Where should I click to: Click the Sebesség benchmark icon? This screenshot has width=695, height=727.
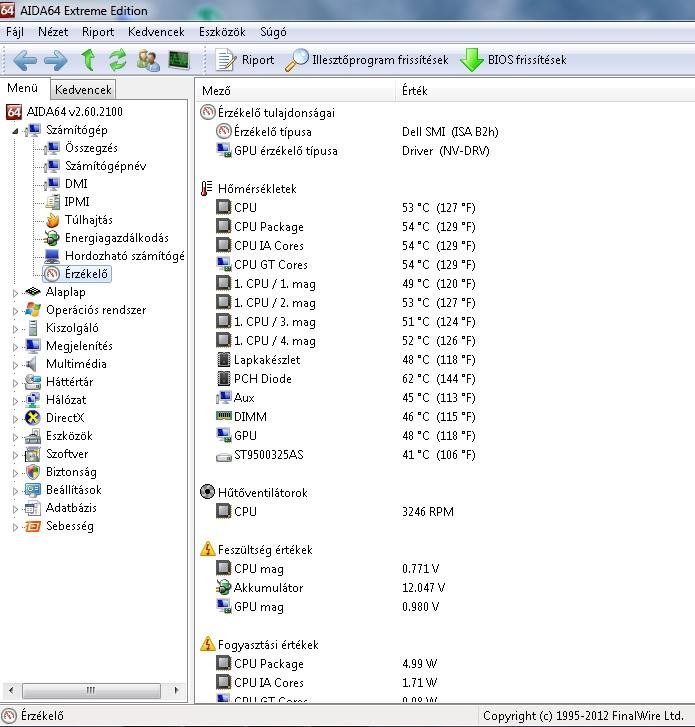click(x=32, y=526)
